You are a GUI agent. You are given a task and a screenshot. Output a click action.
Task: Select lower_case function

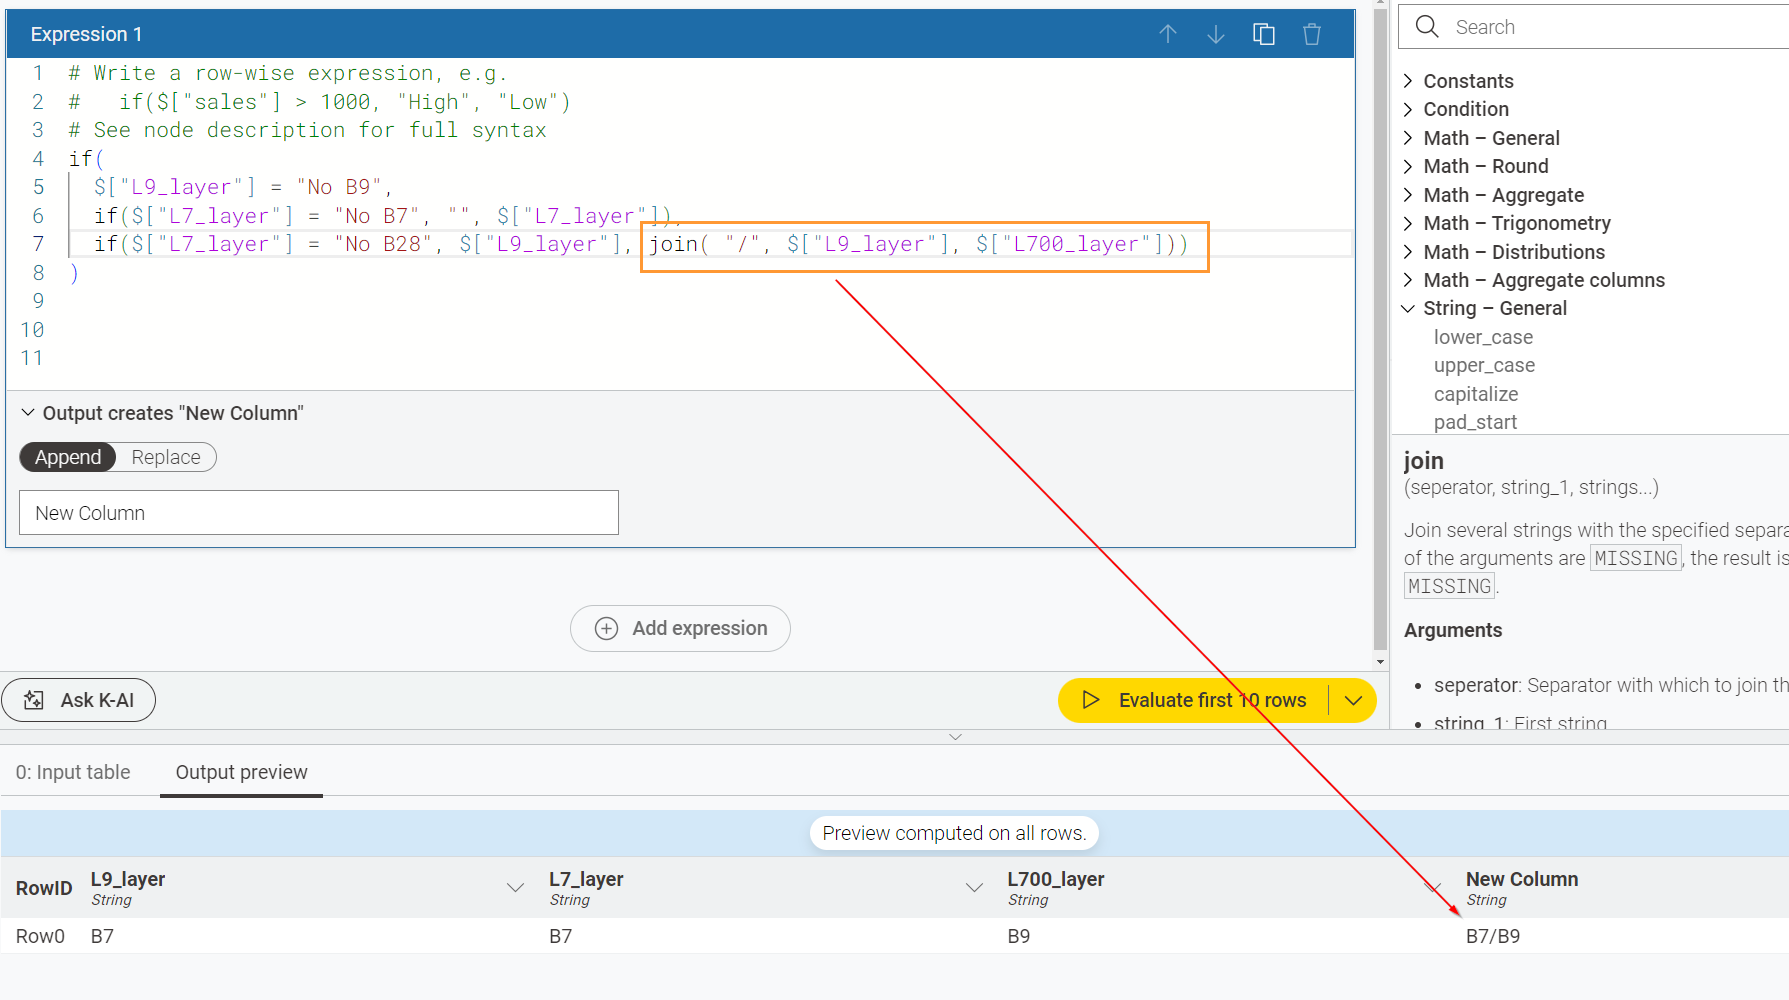pyautogui.click(x=1483, y=337)
